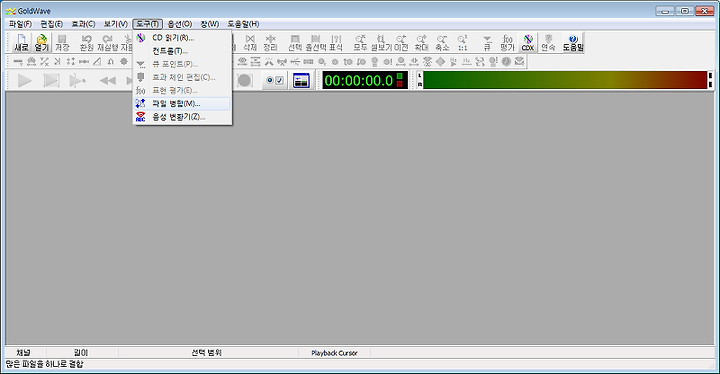
Task: Click the round record button
Action: pyautogui.click(x=244, y=81)
